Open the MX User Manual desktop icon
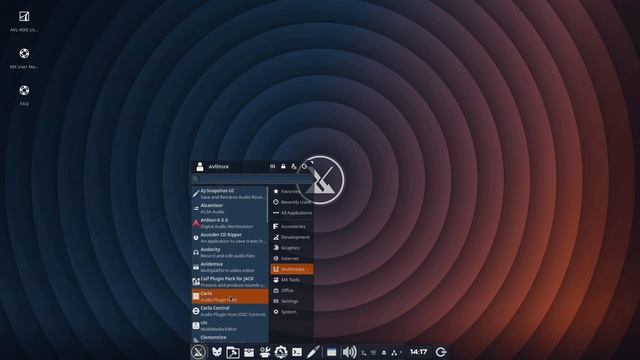Image resolution: width=640 pixels, height=360 pixels. point(24,58)
